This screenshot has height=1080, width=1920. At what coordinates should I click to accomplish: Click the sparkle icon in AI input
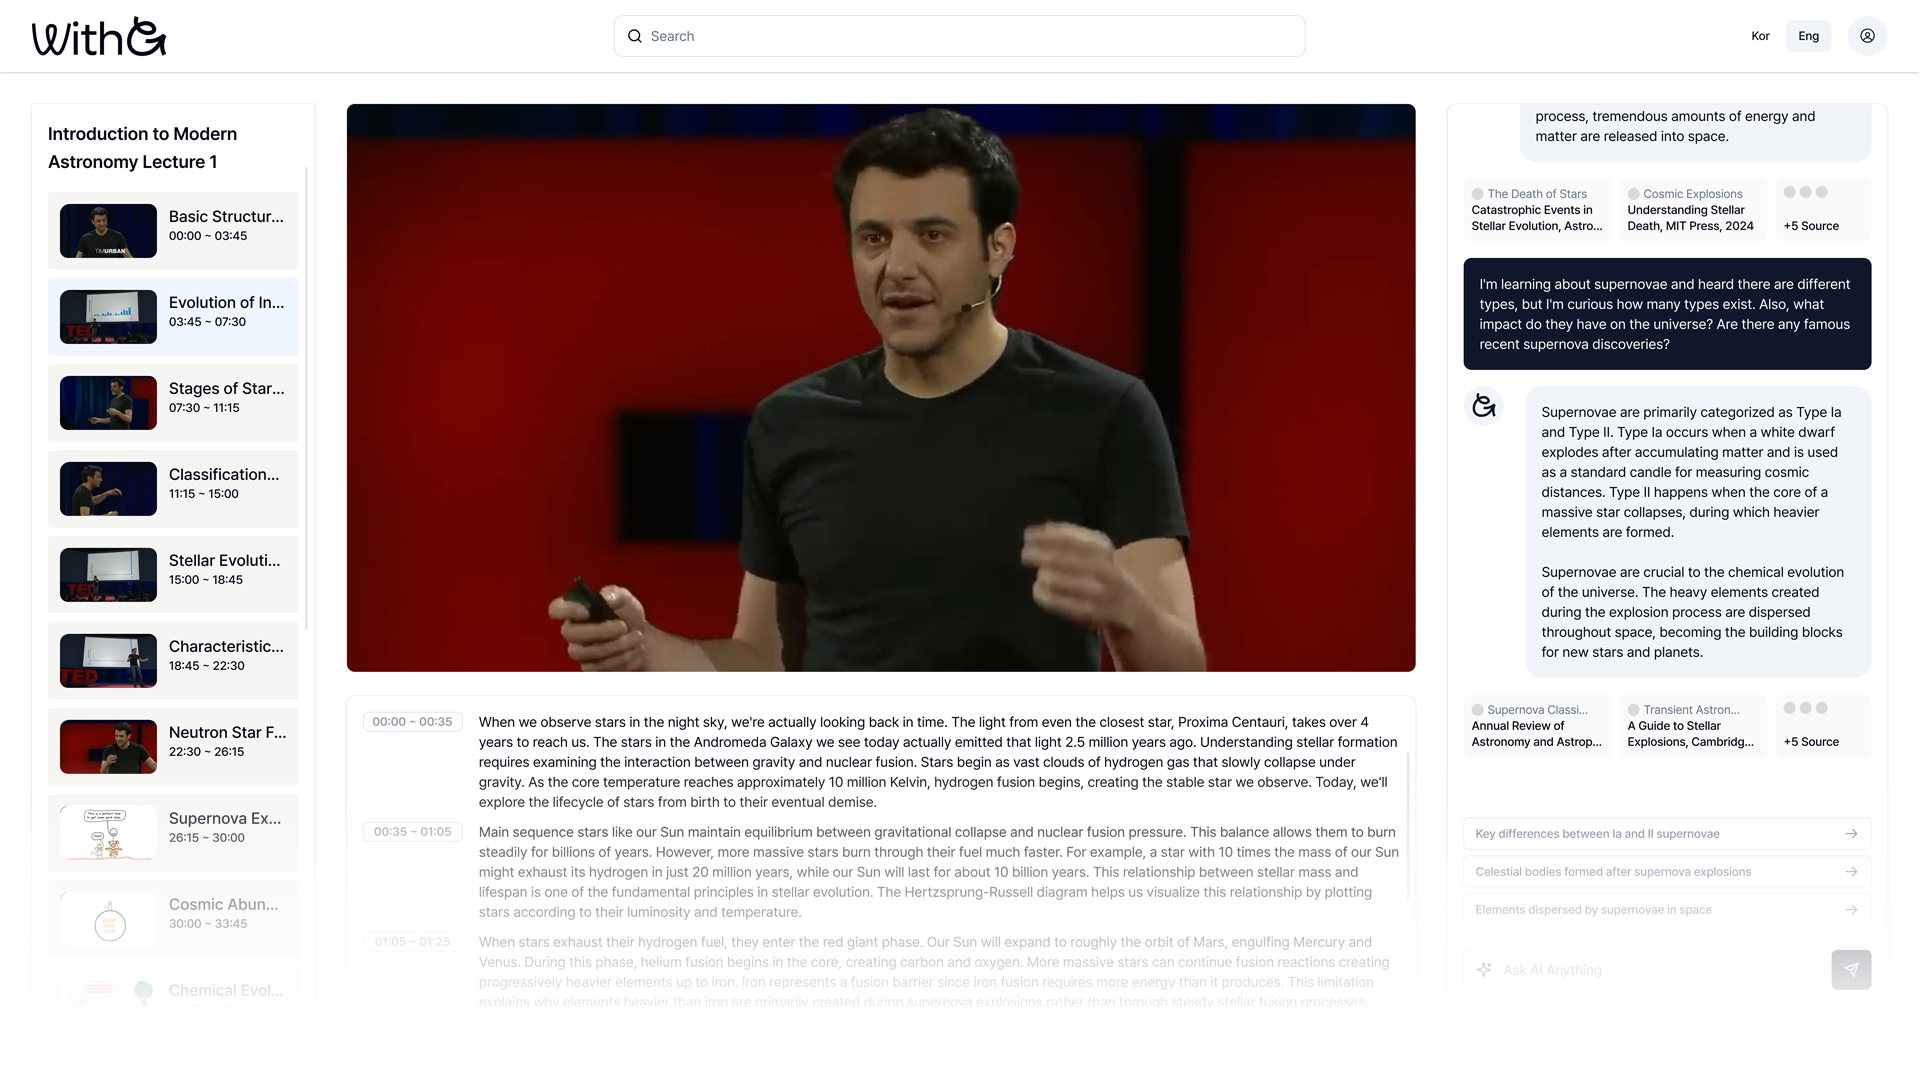click(x=1484, y=970)
